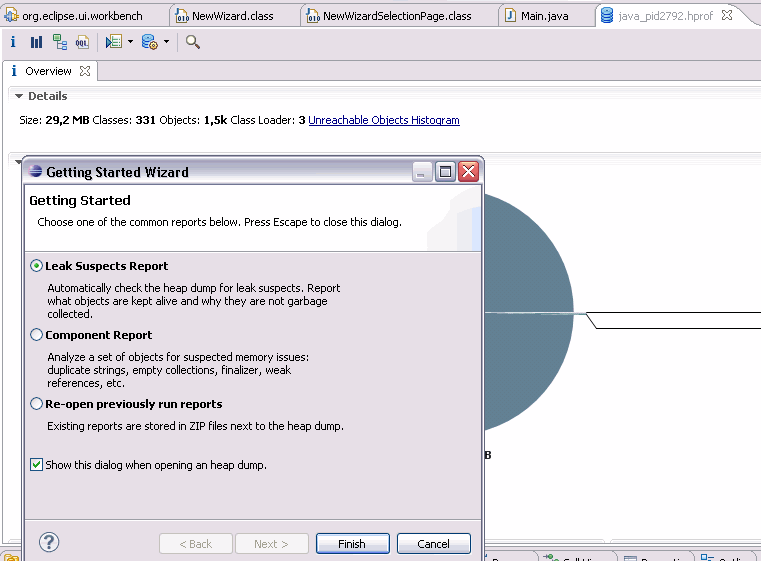Open the Run Expert System Test dropdown arrow
This screenshot has width=761, height=561.
tap(130, 42)
